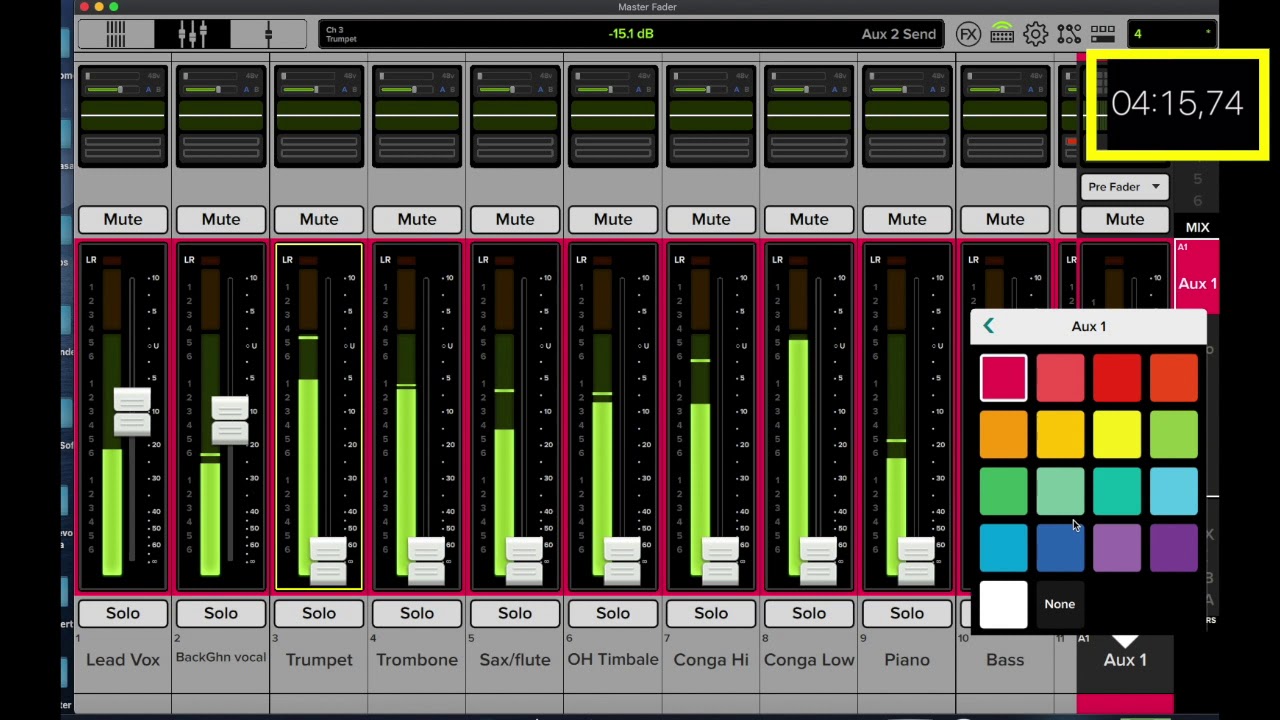Mute the Aux 1 master

[x=1125, y=219]
